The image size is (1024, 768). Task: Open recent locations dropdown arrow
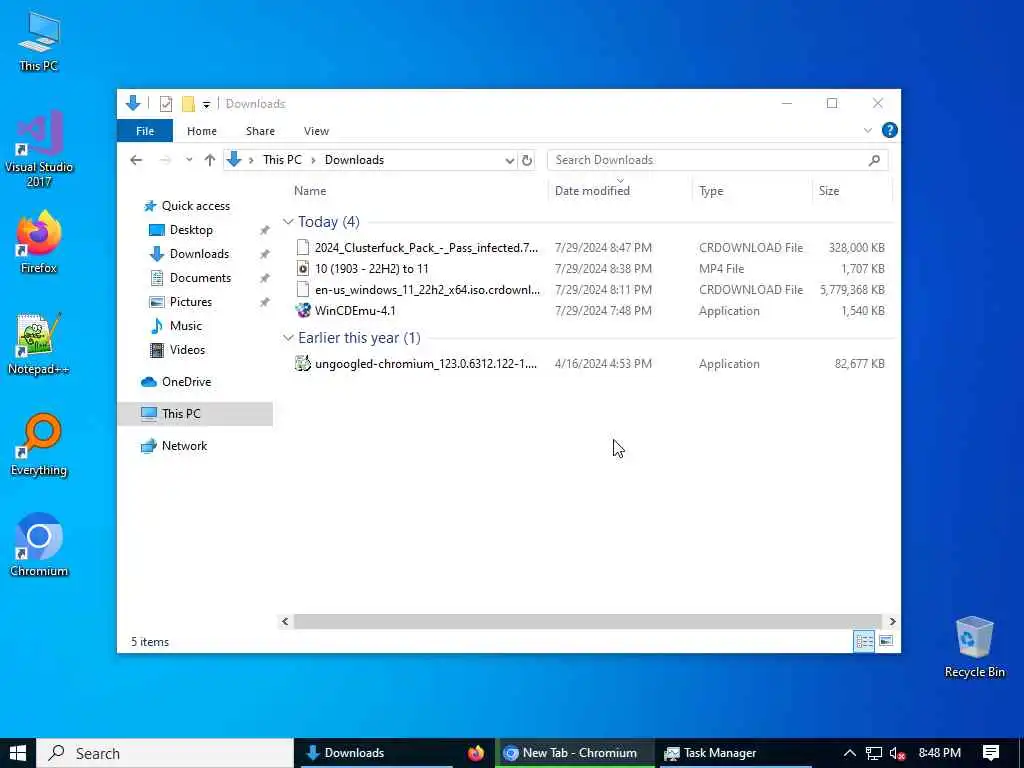click(189, 160)
